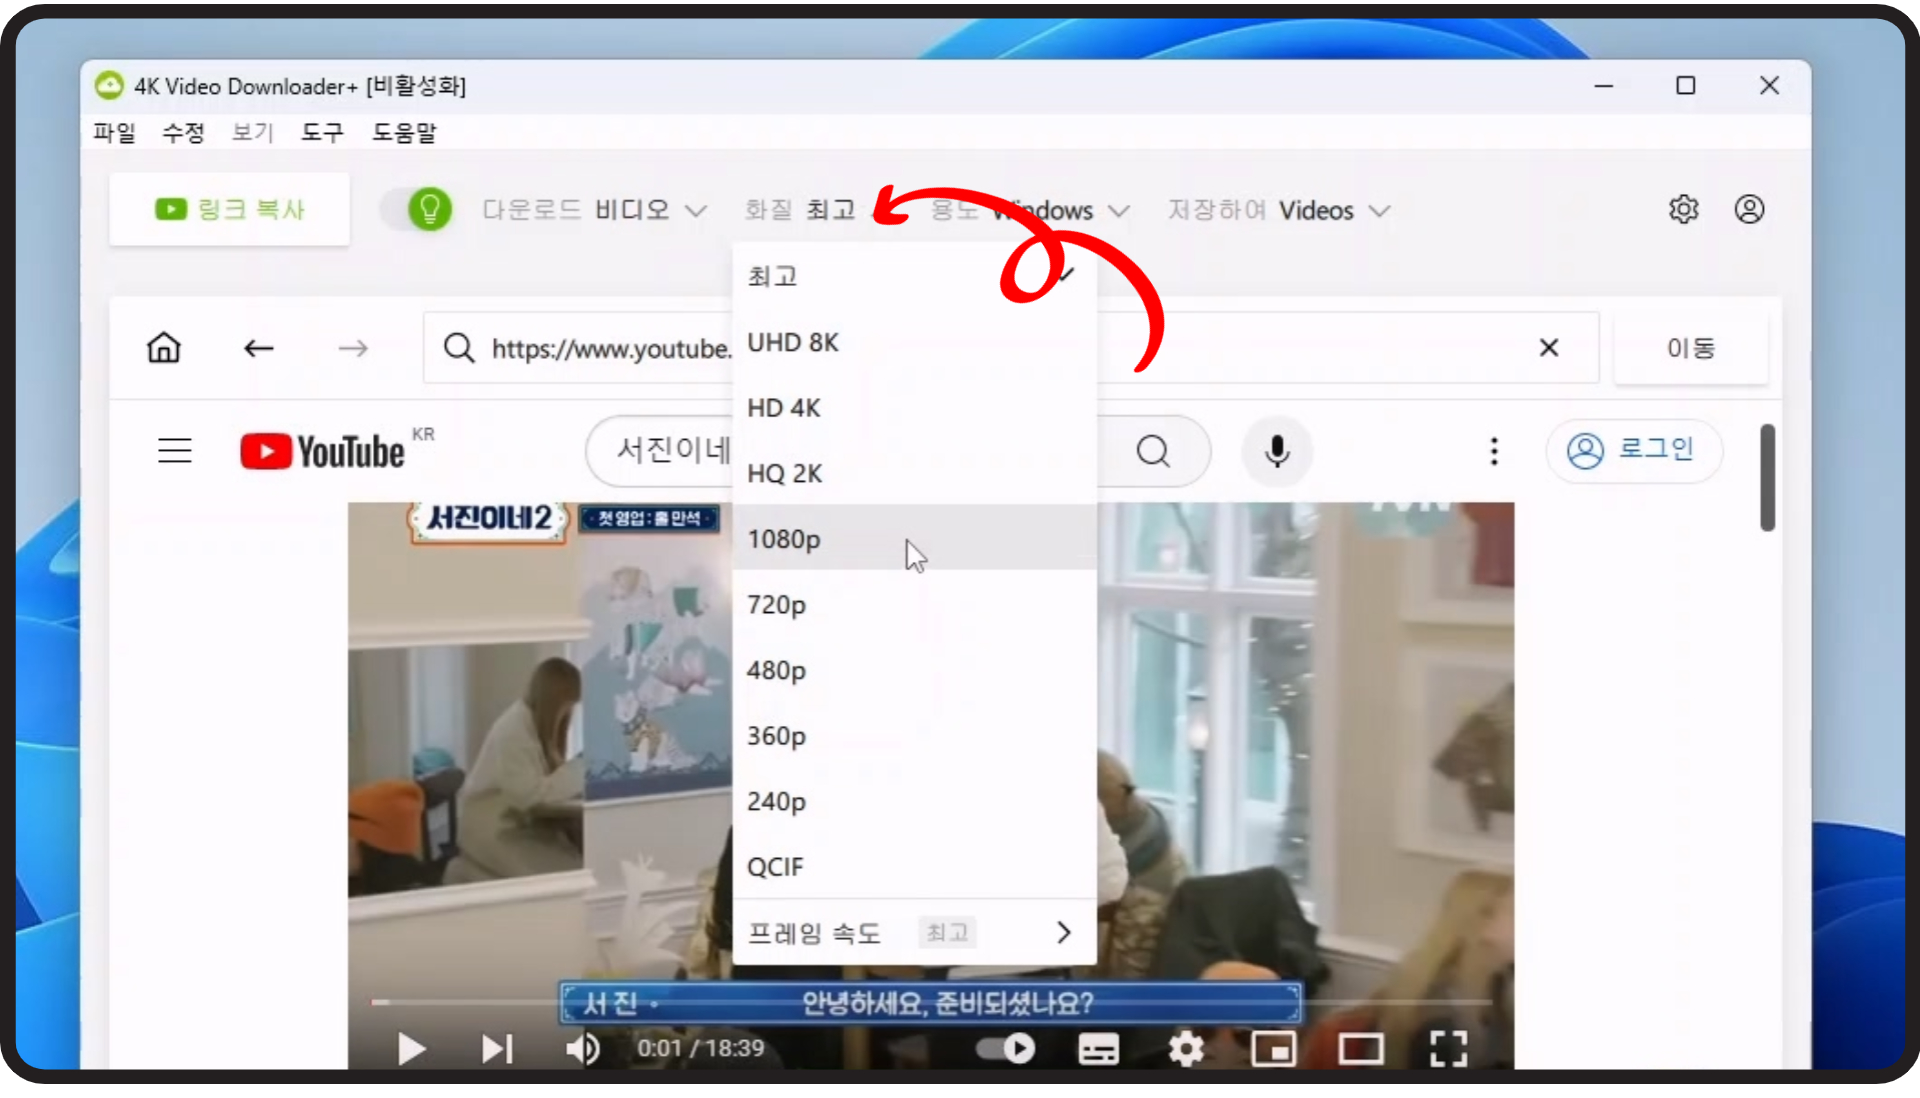Click the 링크 복사 button
The height and width of the screenshot is (1098, 1920).
click(229, 209)
